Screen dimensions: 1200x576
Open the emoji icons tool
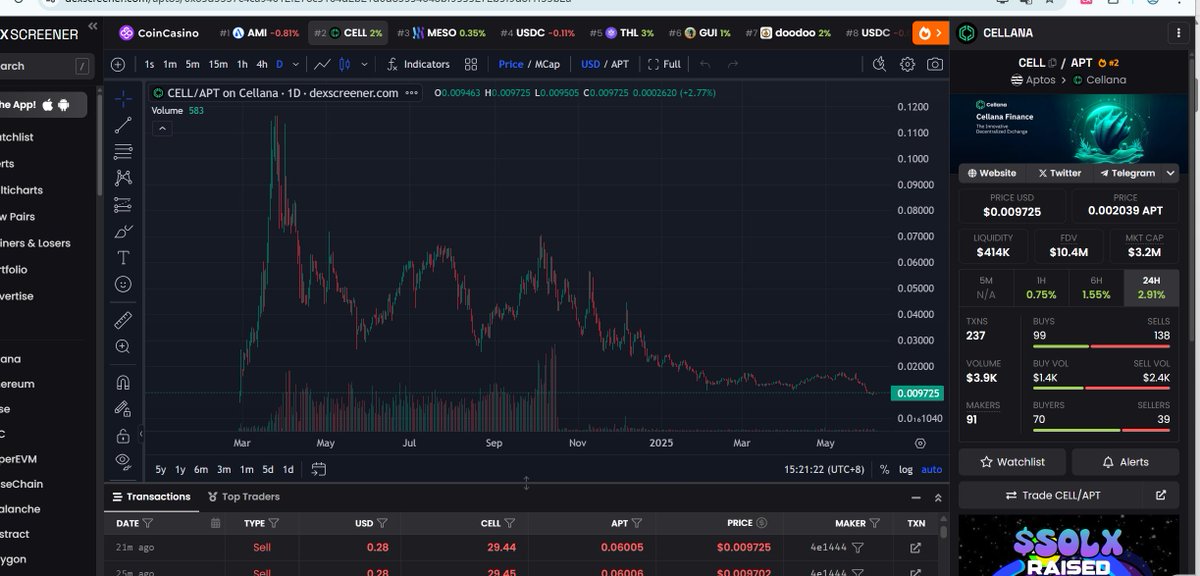(x=123, y=284)
